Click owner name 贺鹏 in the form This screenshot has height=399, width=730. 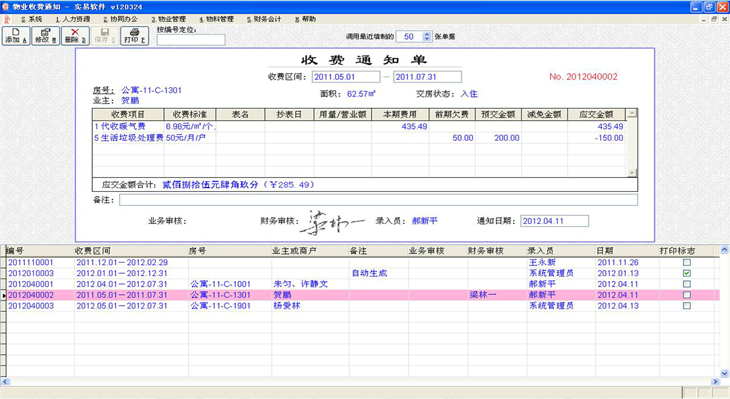point(130,101)
